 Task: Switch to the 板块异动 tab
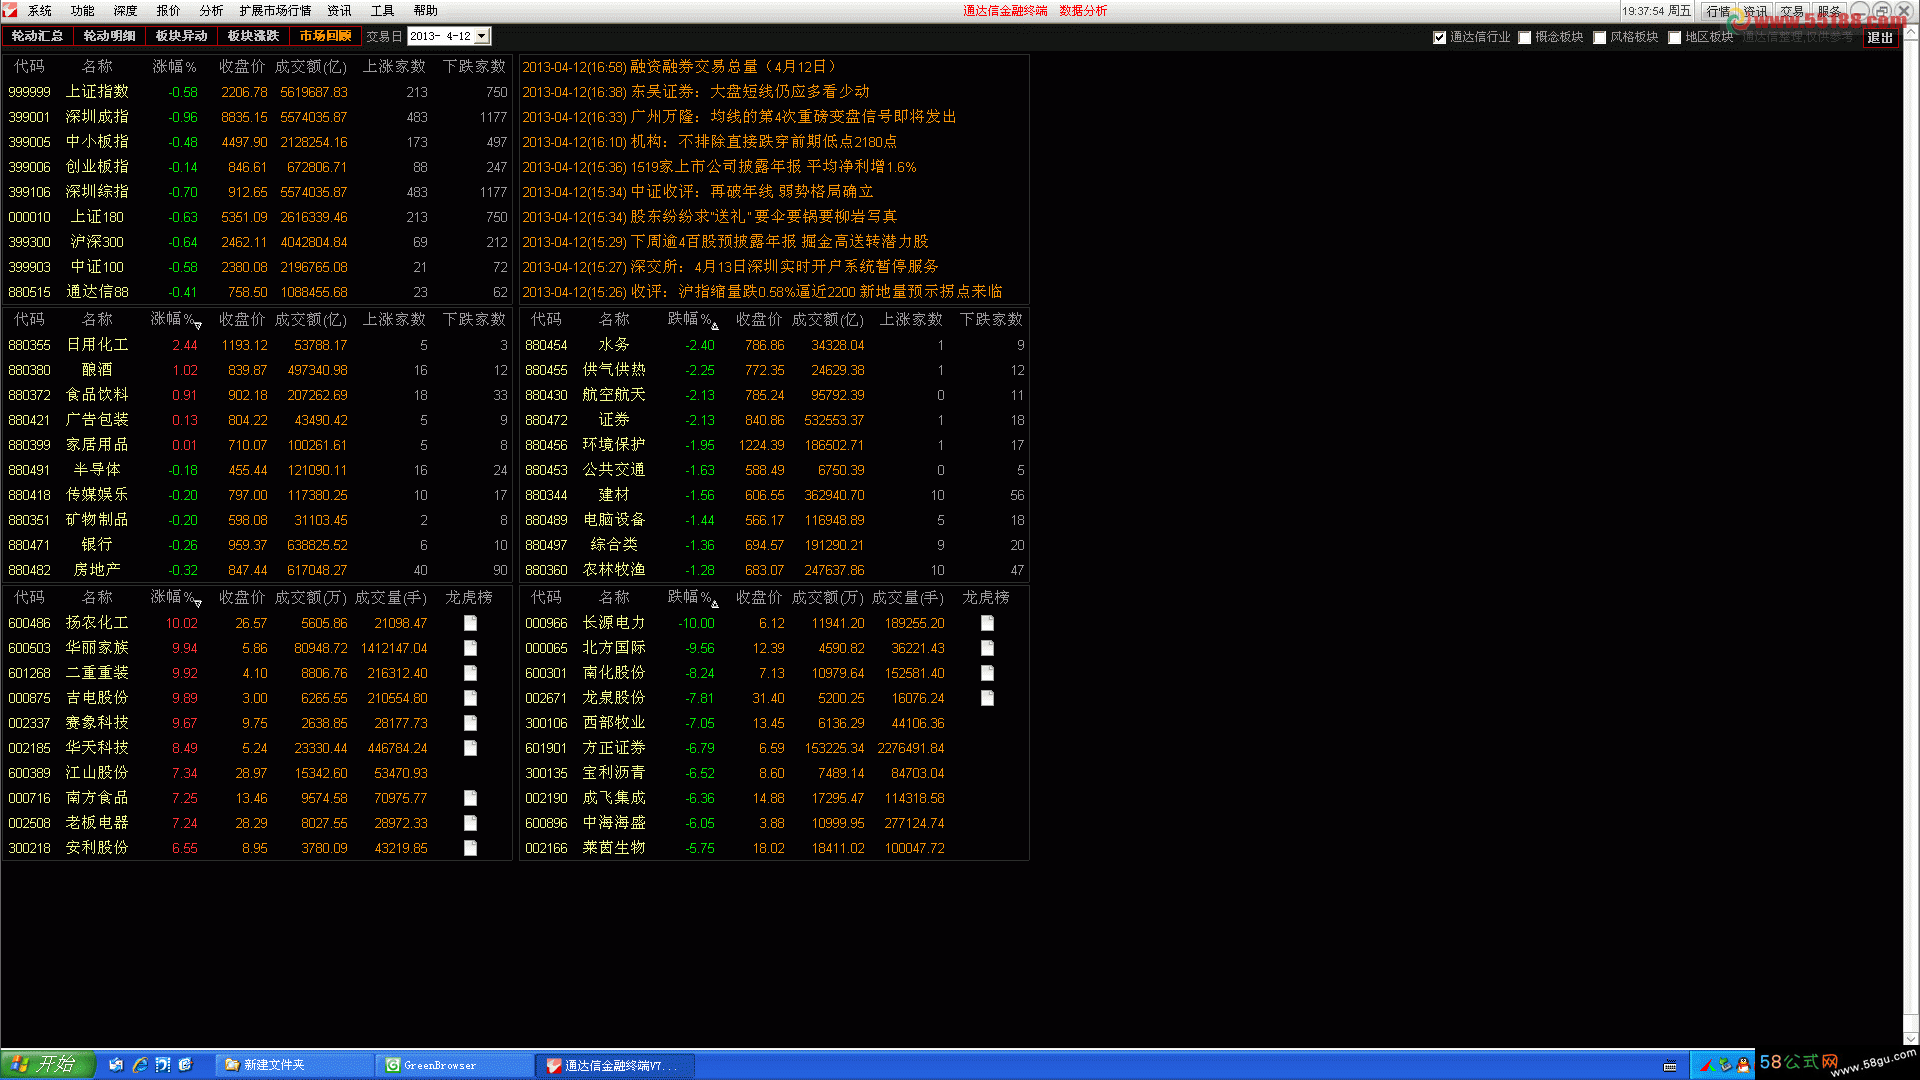[182, 36]
